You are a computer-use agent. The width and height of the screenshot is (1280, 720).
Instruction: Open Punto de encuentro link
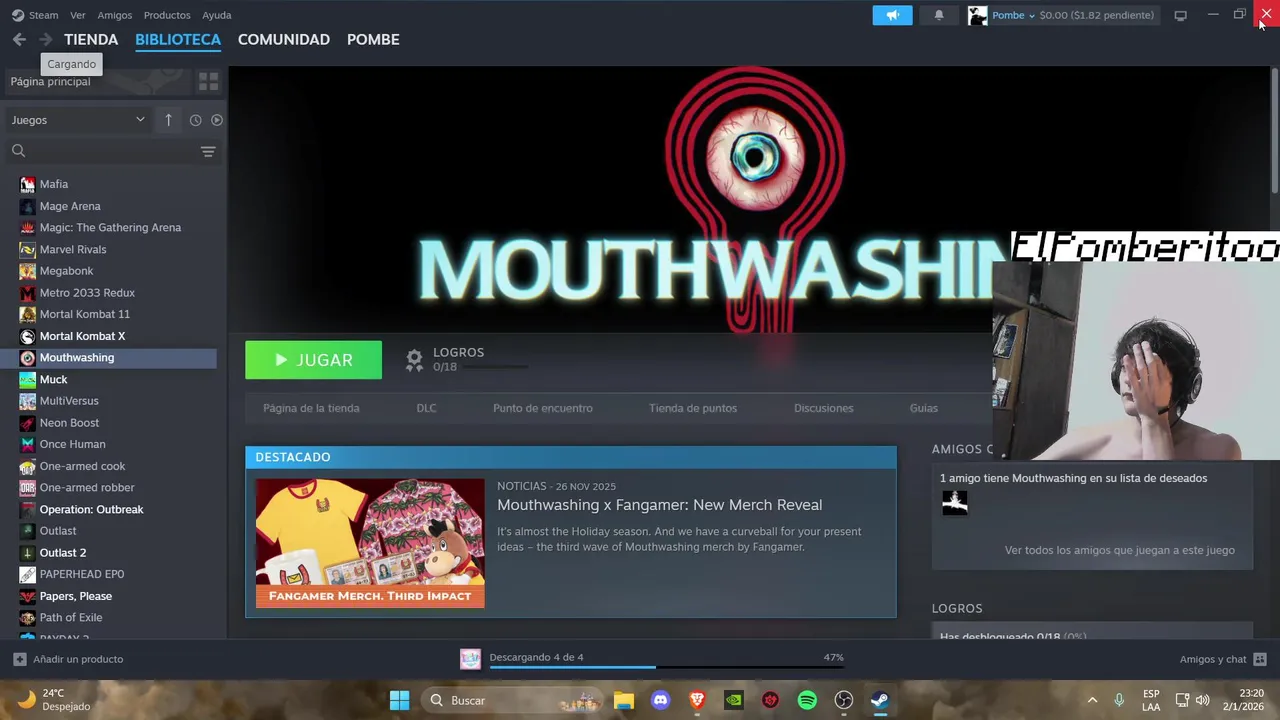tap(543, 408)
